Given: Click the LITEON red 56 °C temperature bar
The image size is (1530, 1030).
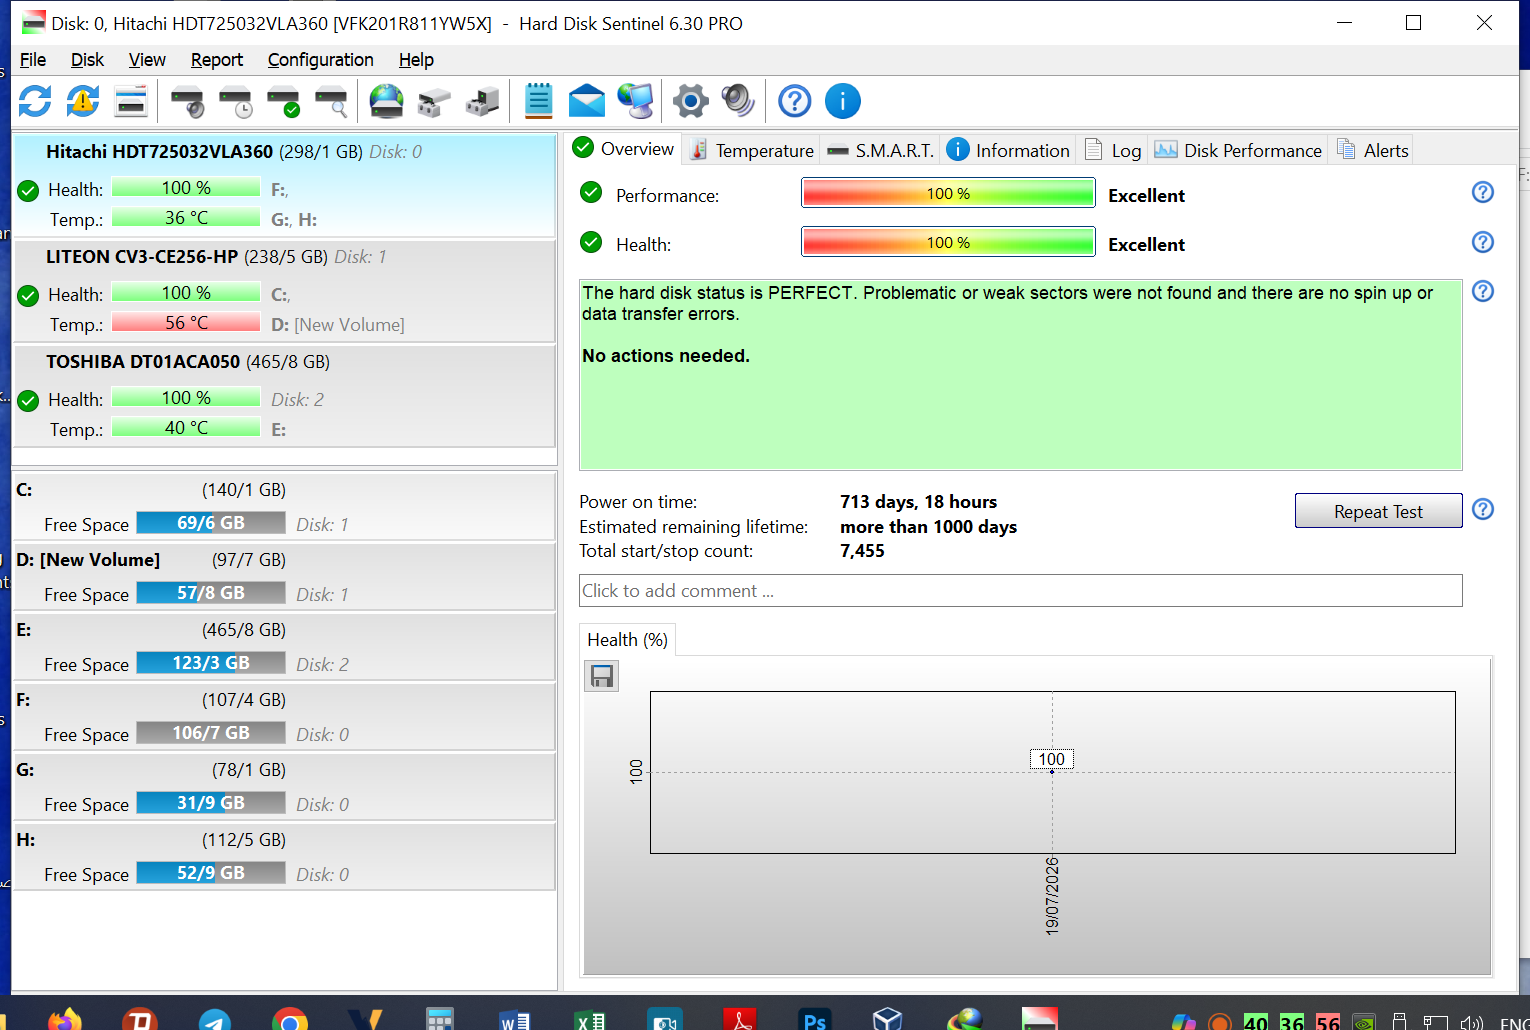Looking at the screenshot, I should click(x=186, y=322).
